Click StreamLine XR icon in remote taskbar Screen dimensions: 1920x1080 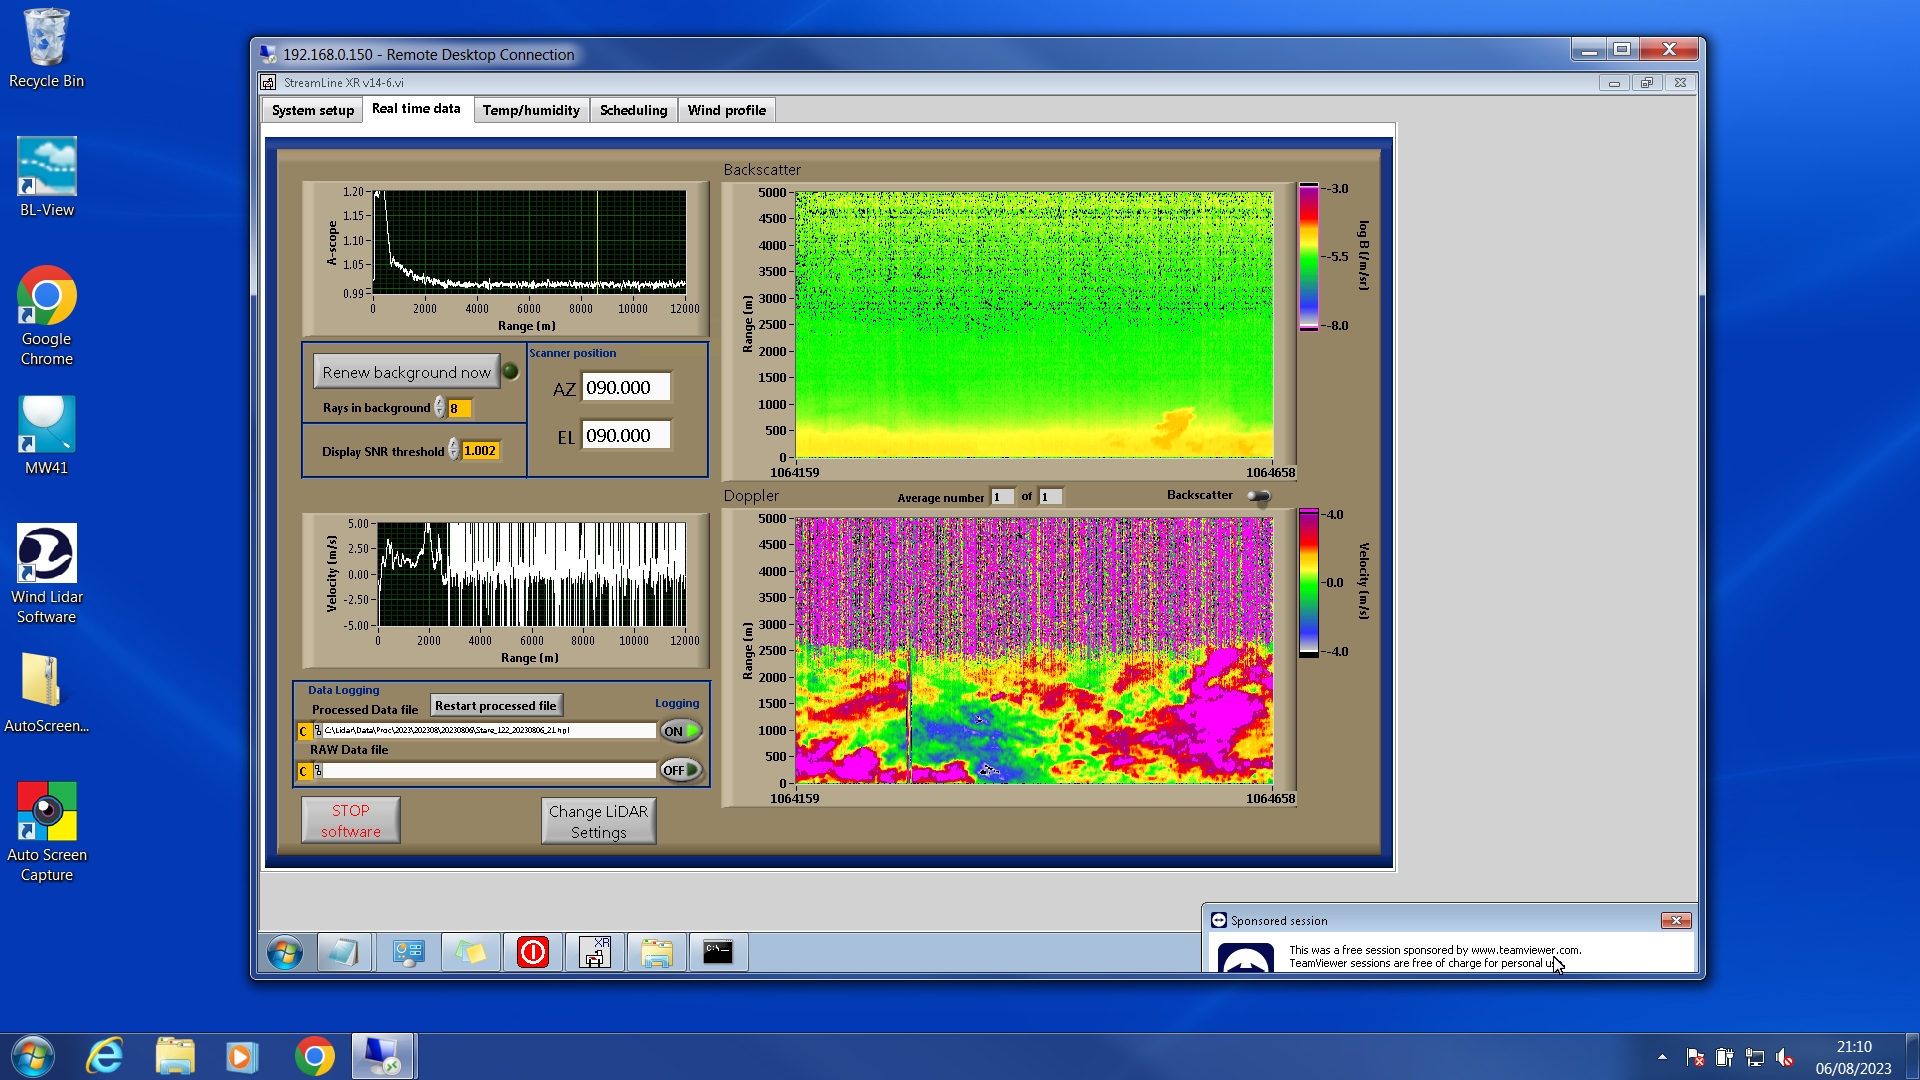595,952
